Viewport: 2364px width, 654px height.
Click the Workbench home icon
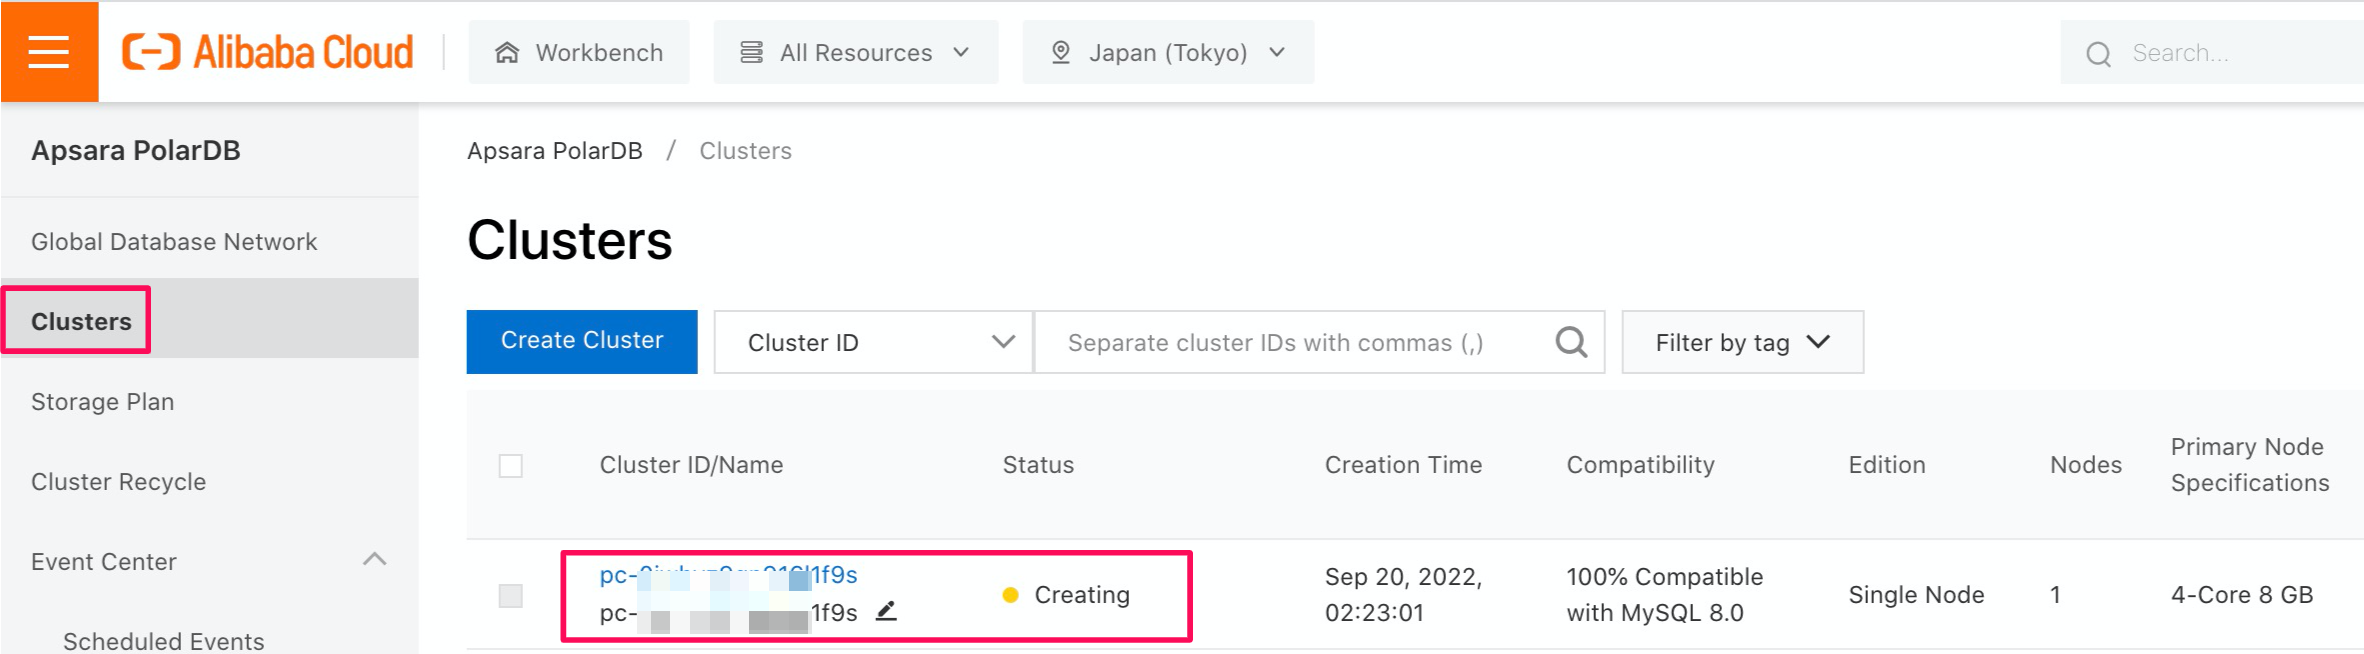[x=507, y=53]
